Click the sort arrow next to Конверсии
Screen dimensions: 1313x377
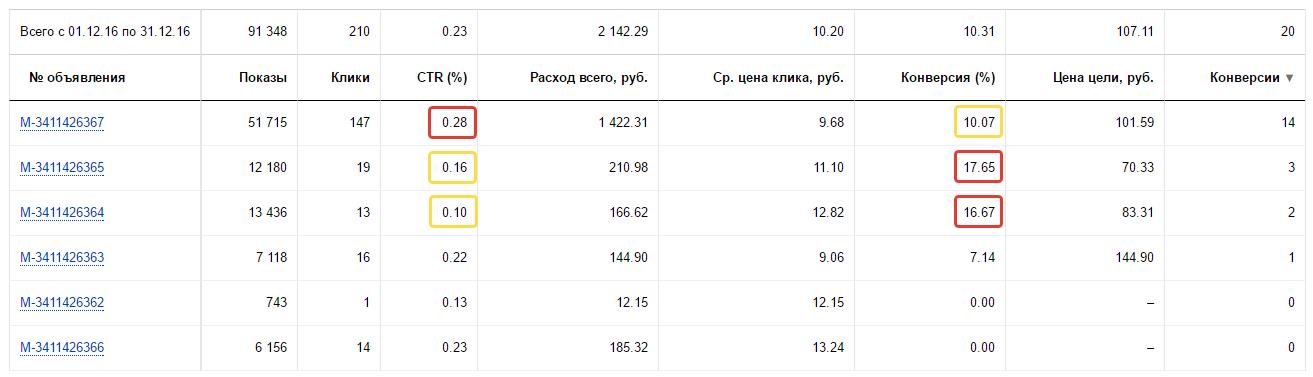[x=1289, y=77]
